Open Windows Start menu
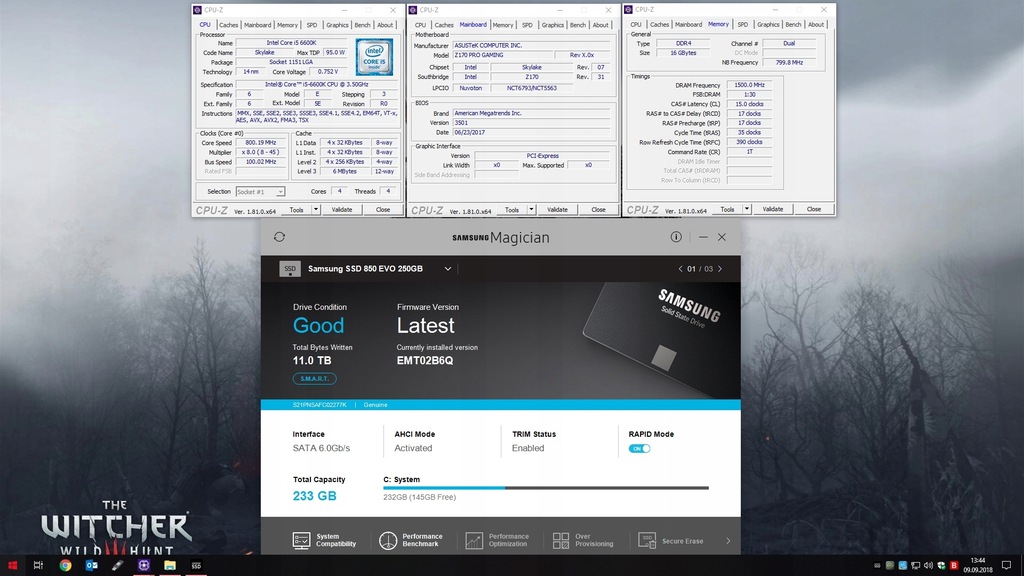 [x=12, y=565]
